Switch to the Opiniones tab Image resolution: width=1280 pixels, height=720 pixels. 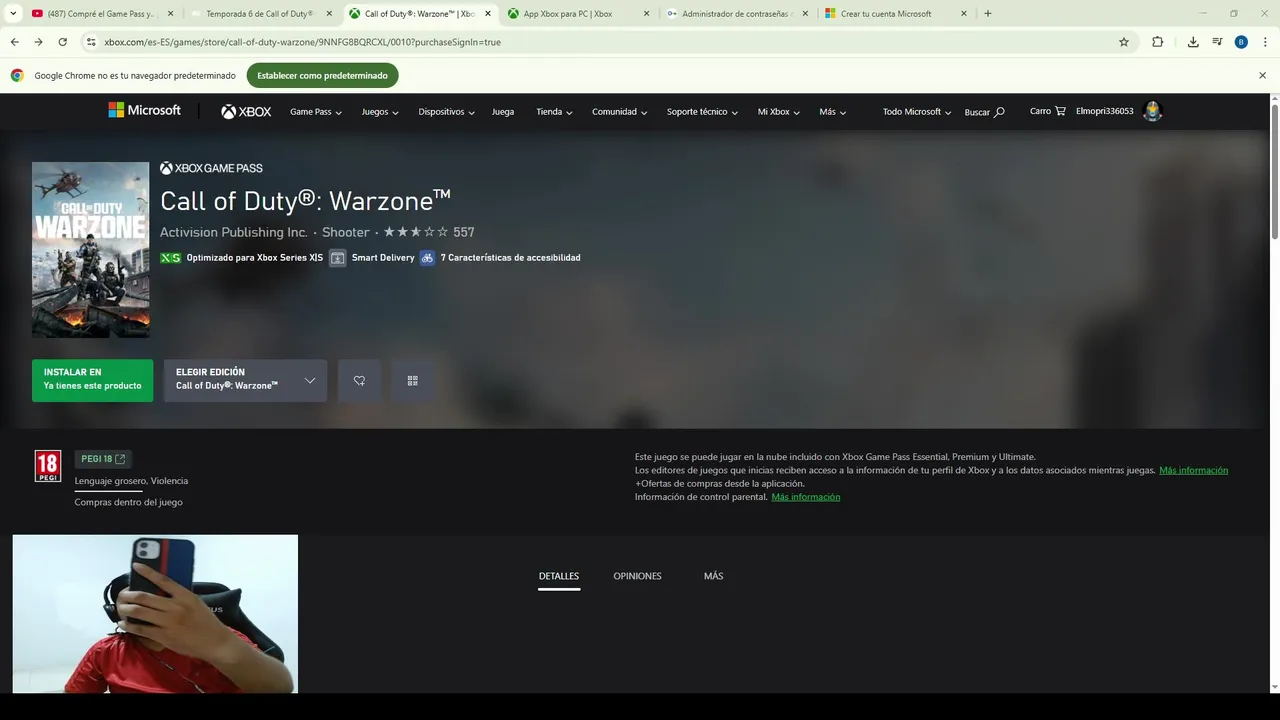(x=637, y=576)
